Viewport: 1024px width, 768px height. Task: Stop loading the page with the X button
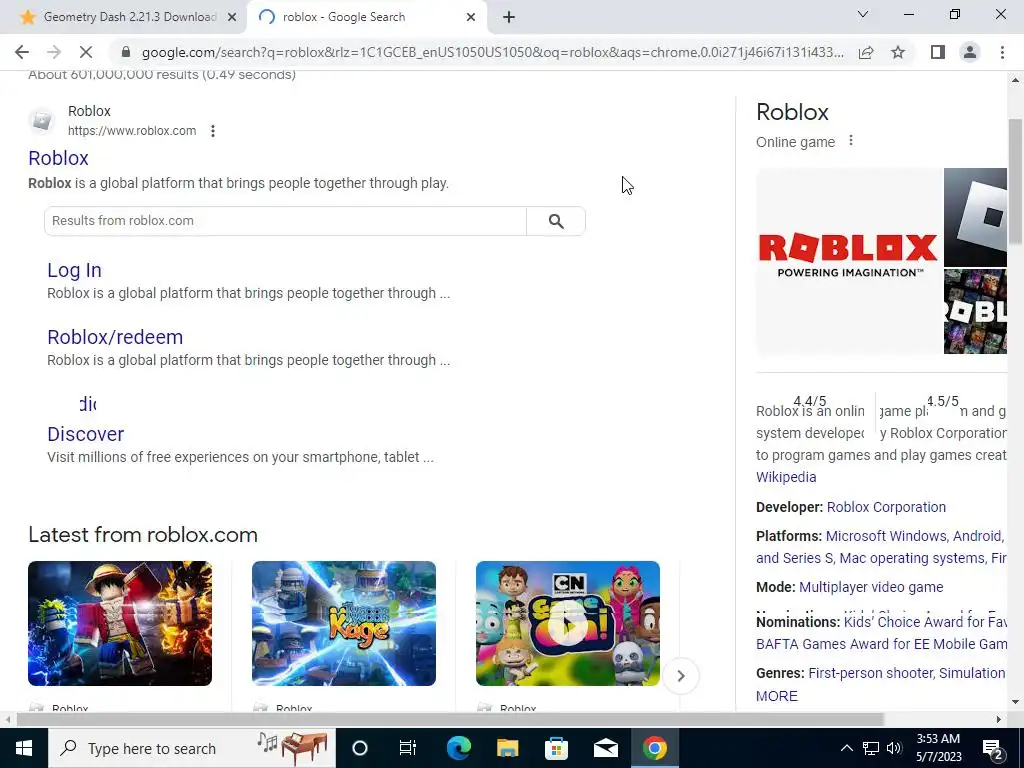pos(86,52)
